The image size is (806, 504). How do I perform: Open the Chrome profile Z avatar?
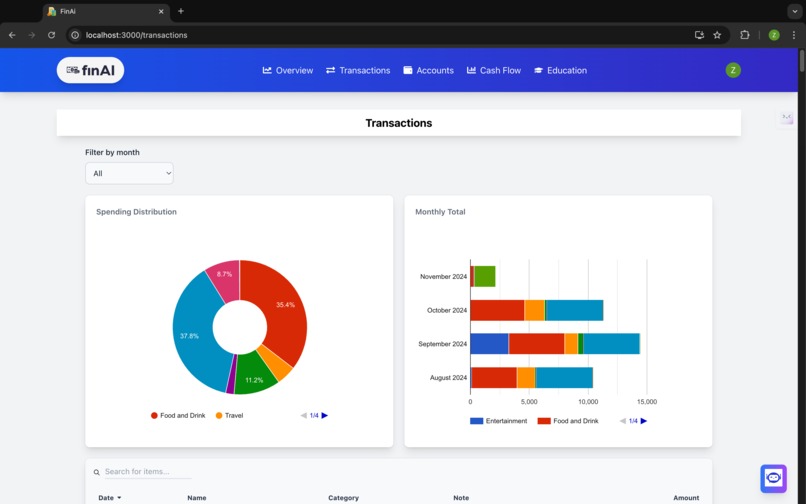point(774,35)
